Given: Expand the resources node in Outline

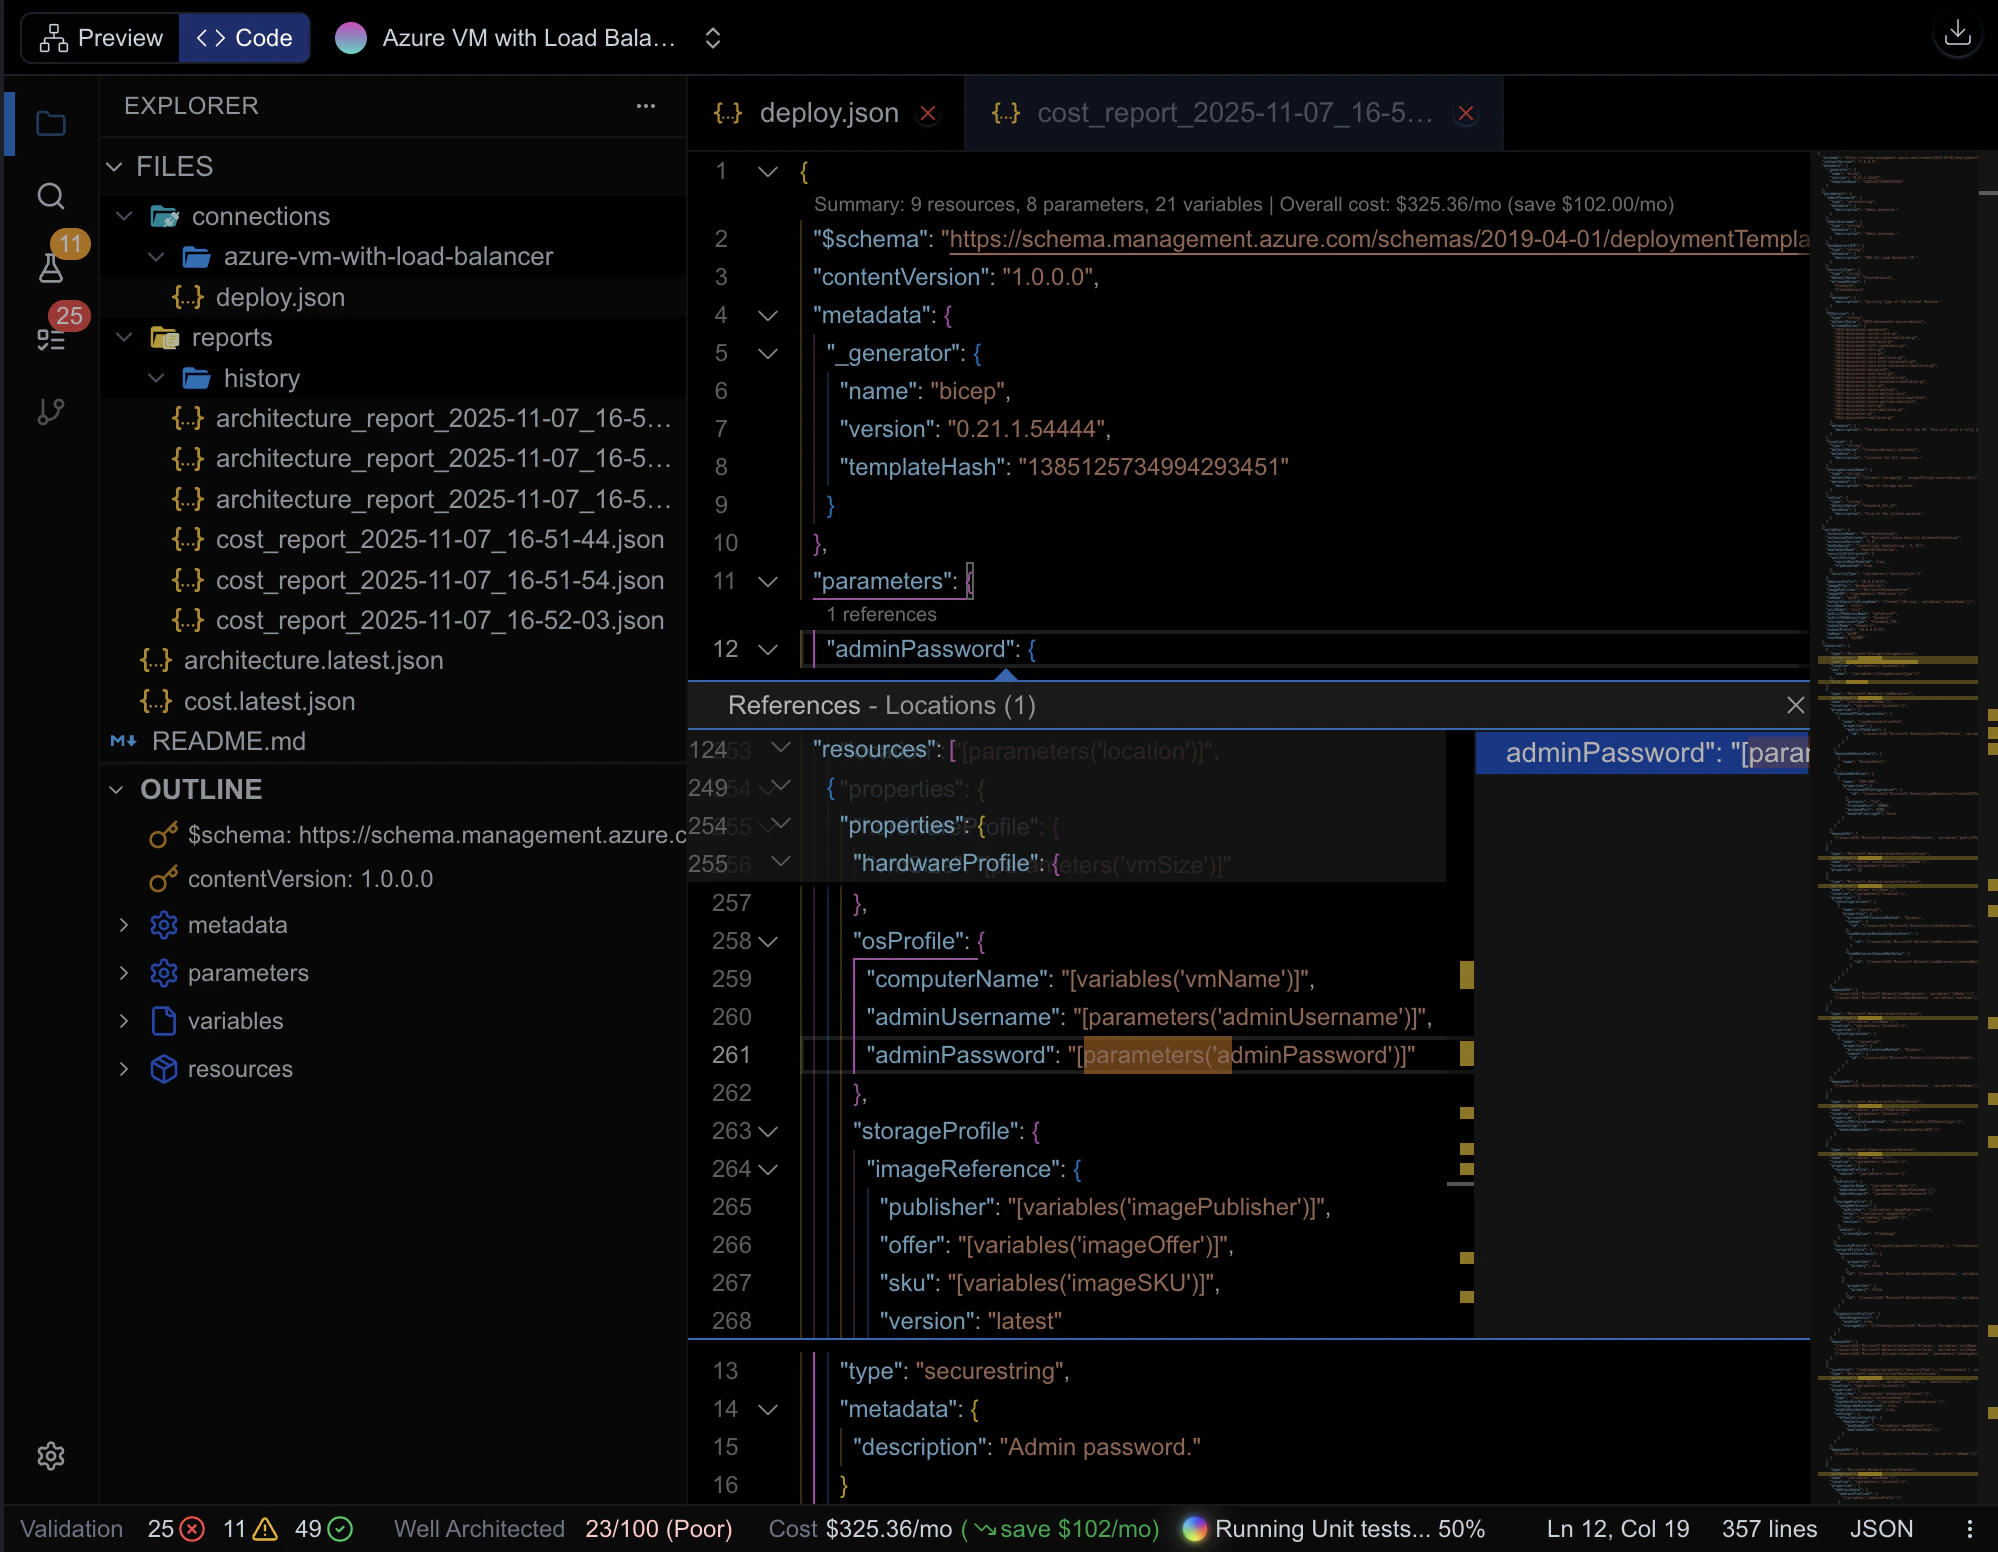Looking at the screenshot, I should tap(124, 1069).
